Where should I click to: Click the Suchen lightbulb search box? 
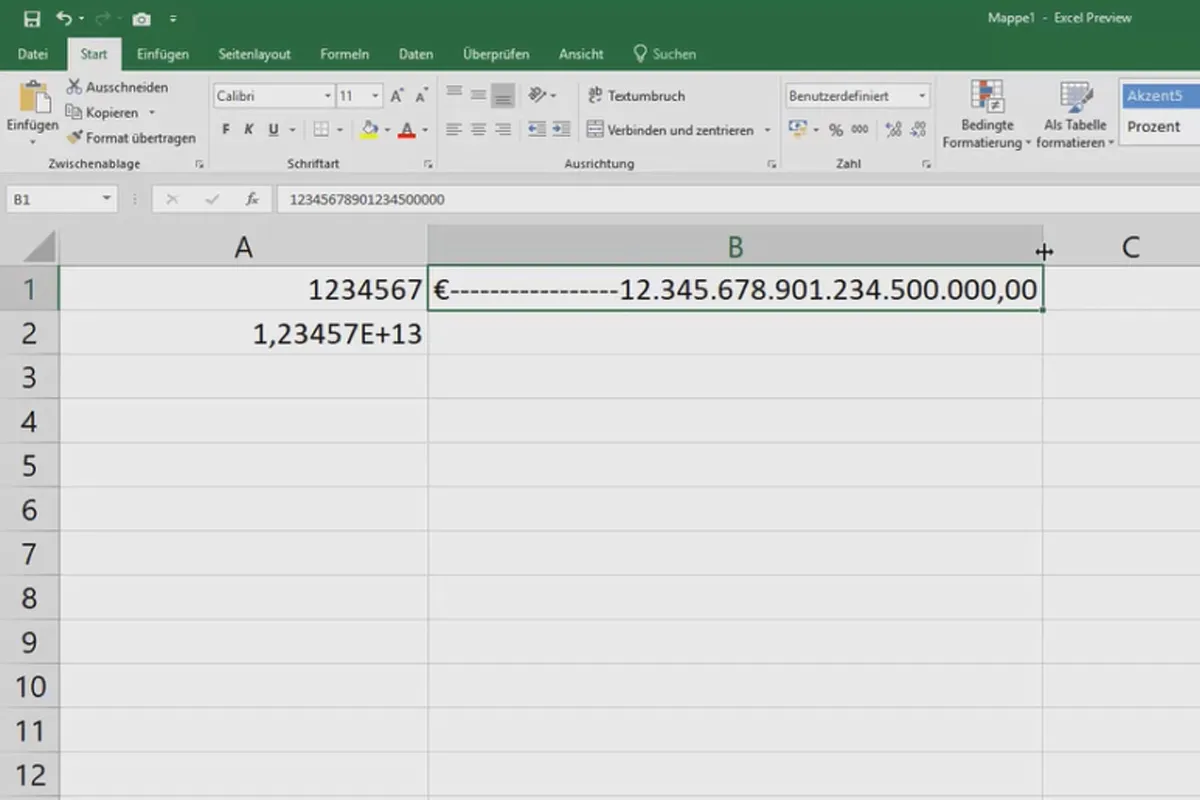[665, 54]
